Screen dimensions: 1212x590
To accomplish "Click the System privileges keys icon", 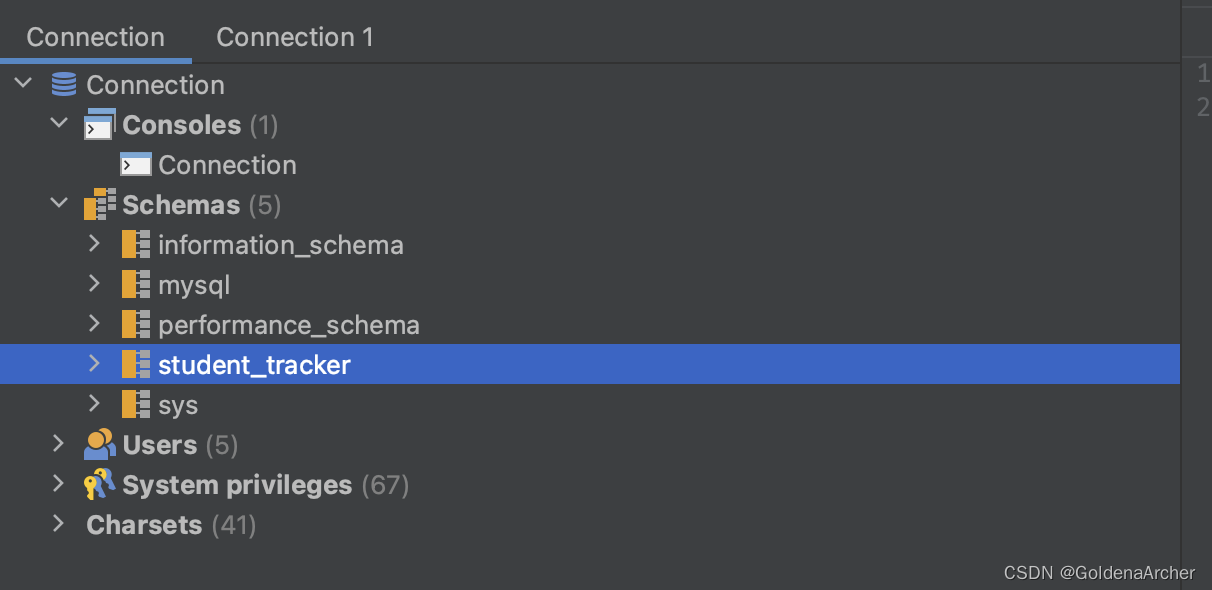I will [100, 484].
